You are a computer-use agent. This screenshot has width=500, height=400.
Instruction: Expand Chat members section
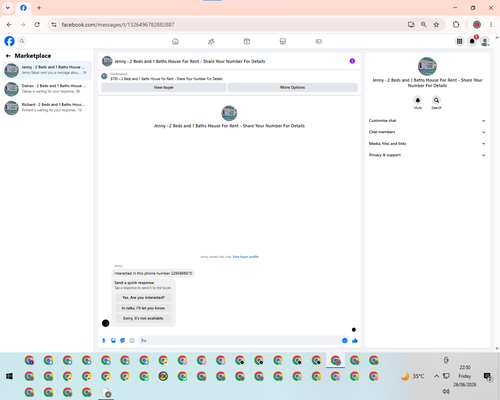[427, 132]
